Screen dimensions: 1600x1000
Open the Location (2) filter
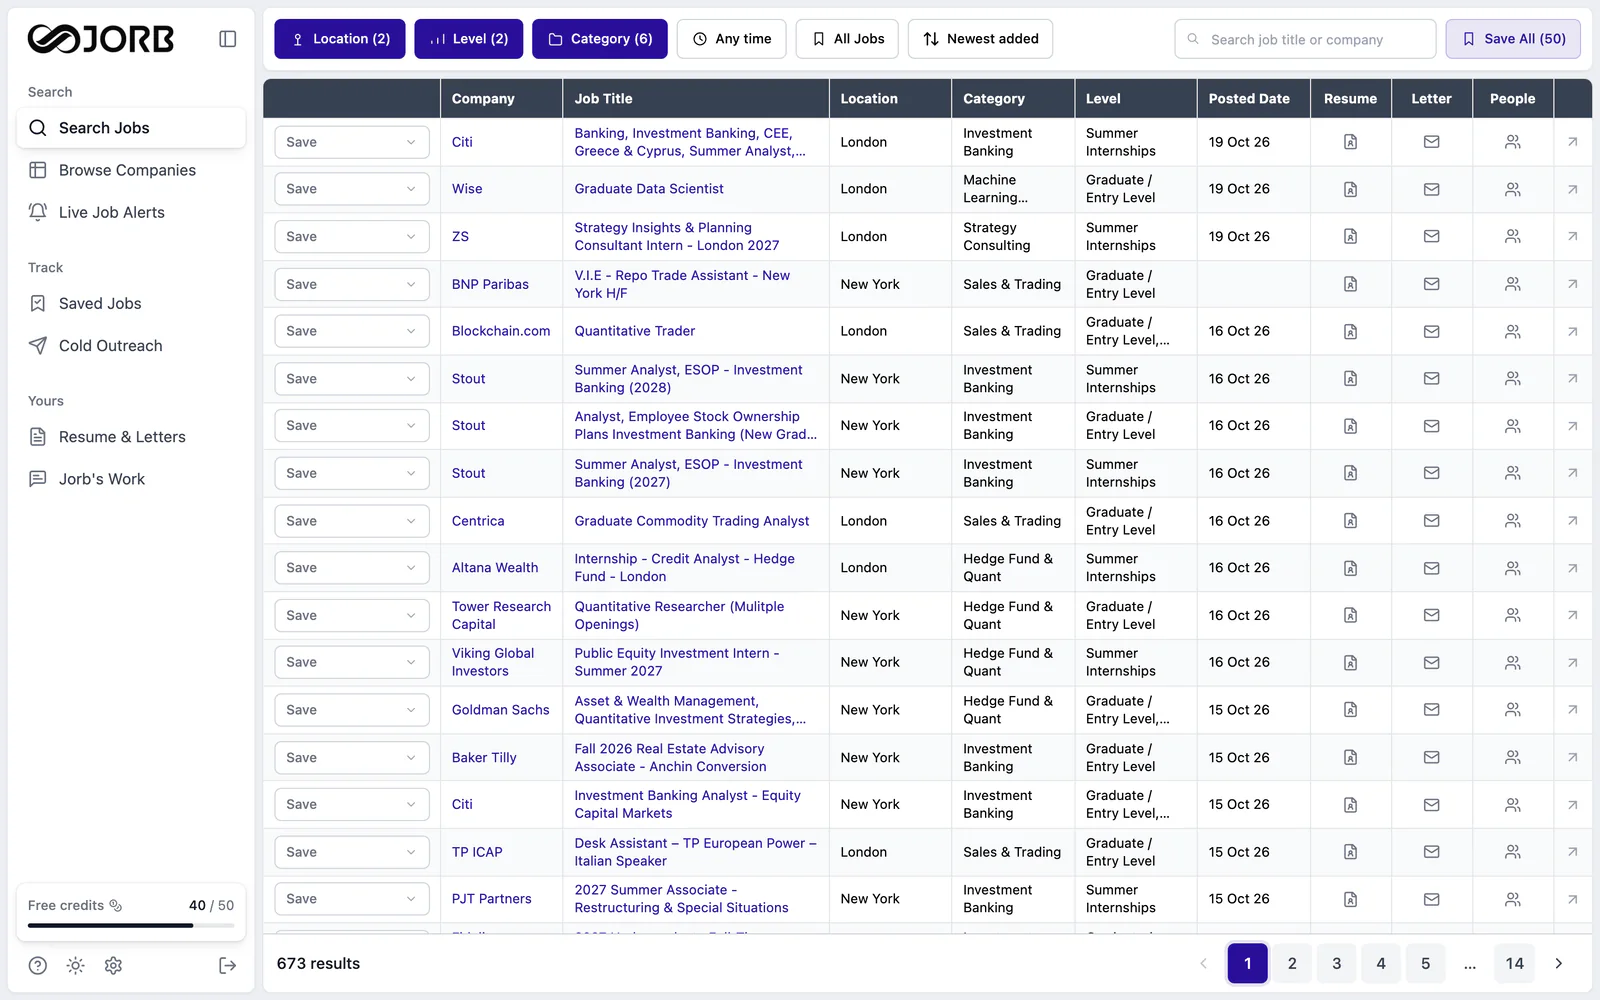340,39
